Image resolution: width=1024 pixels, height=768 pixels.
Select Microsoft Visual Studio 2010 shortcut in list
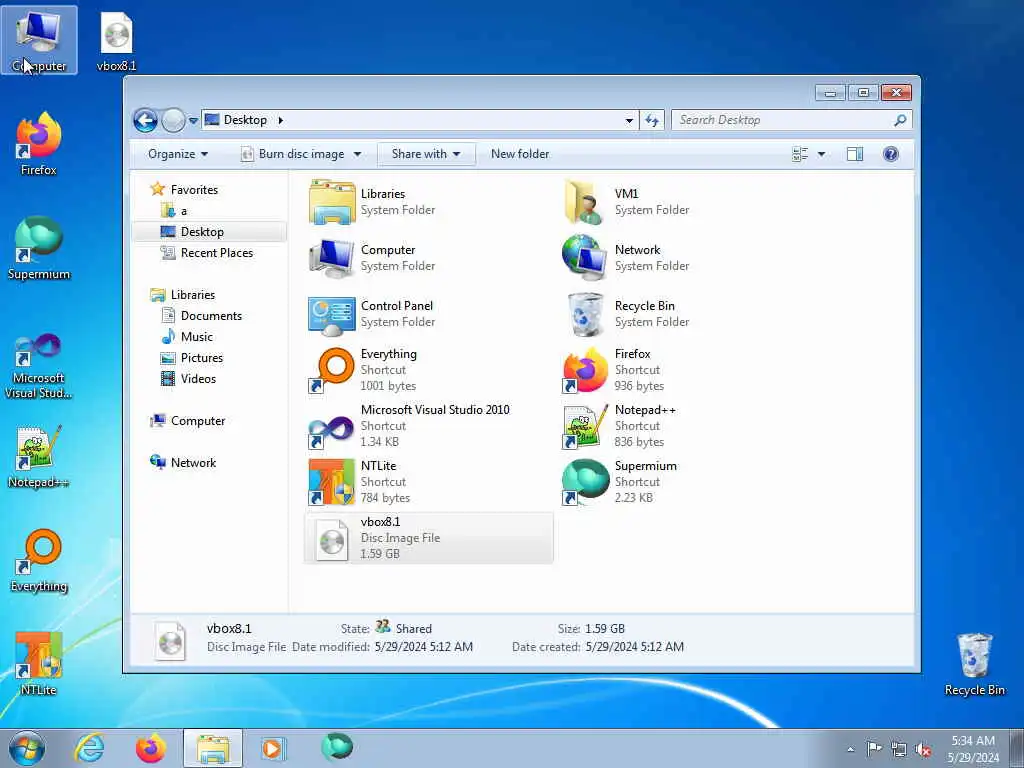(429, 426)
